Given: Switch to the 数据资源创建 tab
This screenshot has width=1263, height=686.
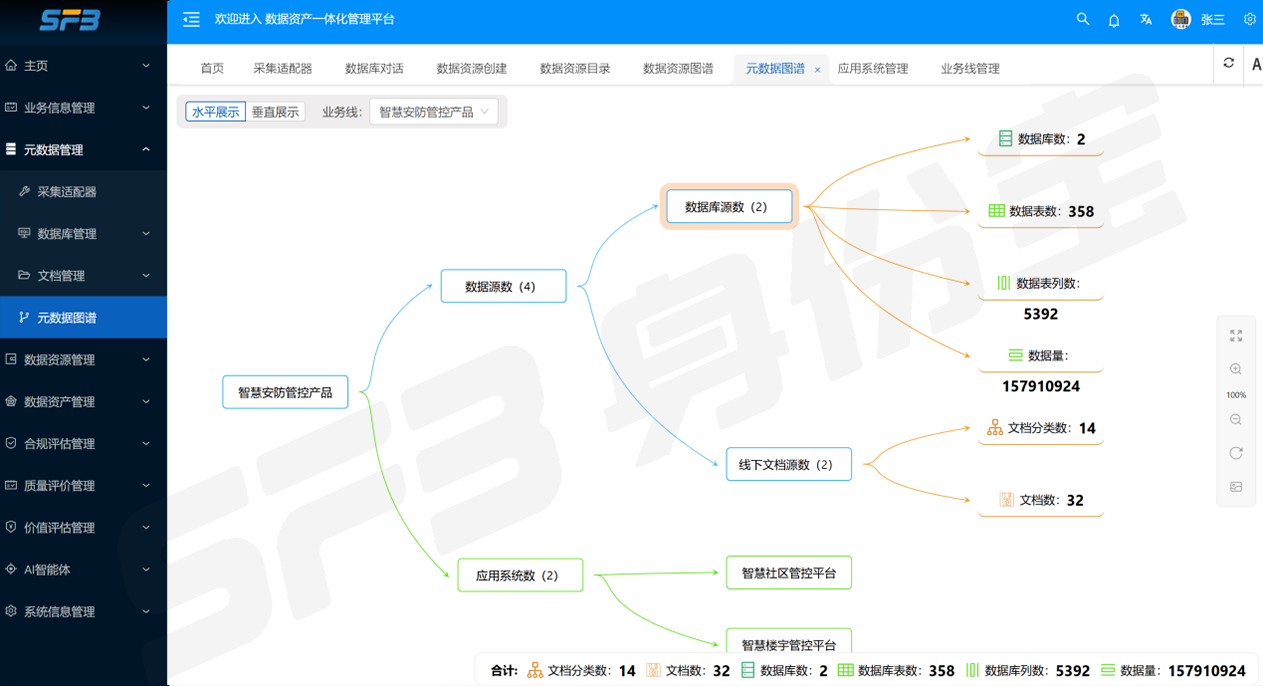Looking at the screenshot, I should [x=472, y=68].
